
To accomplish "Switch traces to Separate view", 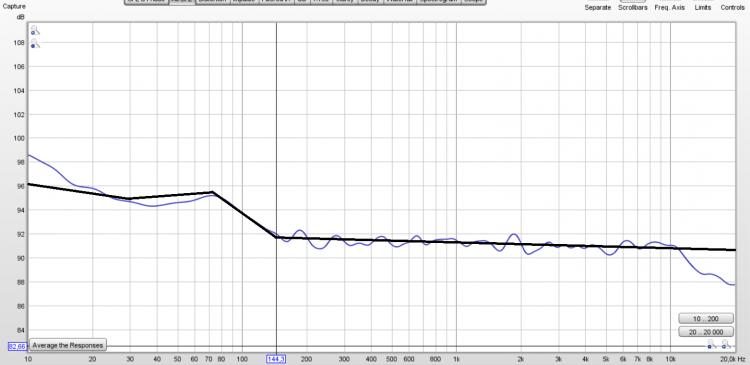I will tap(598, 8).
